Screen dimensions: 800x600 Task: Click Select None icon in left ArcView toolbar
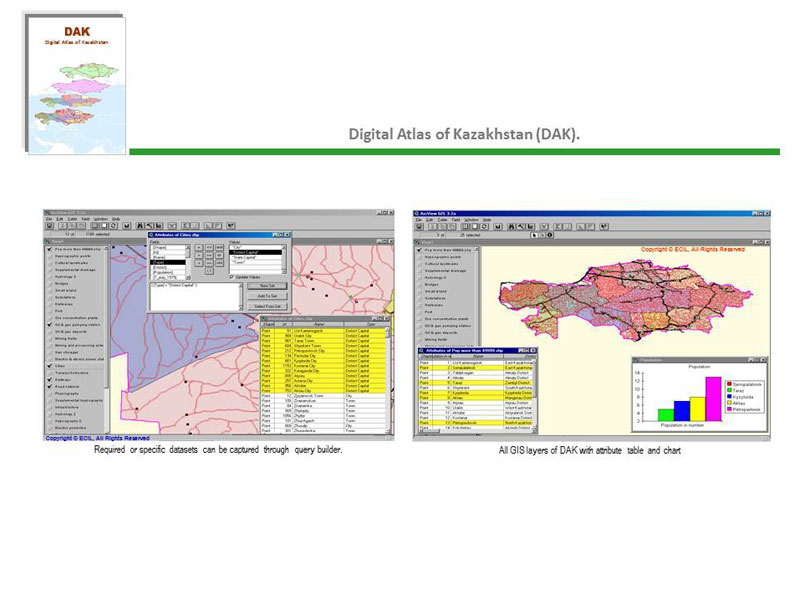tap(104, 226)
